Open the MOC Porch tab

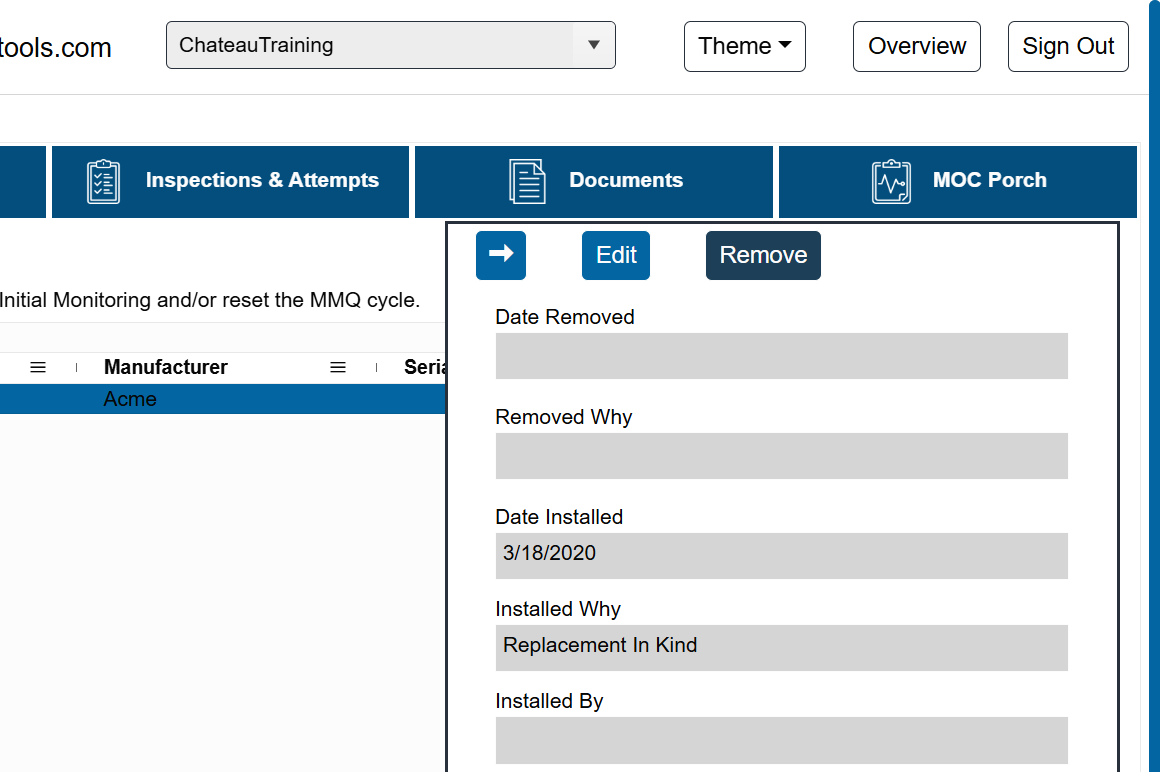[x=957, y=181]
